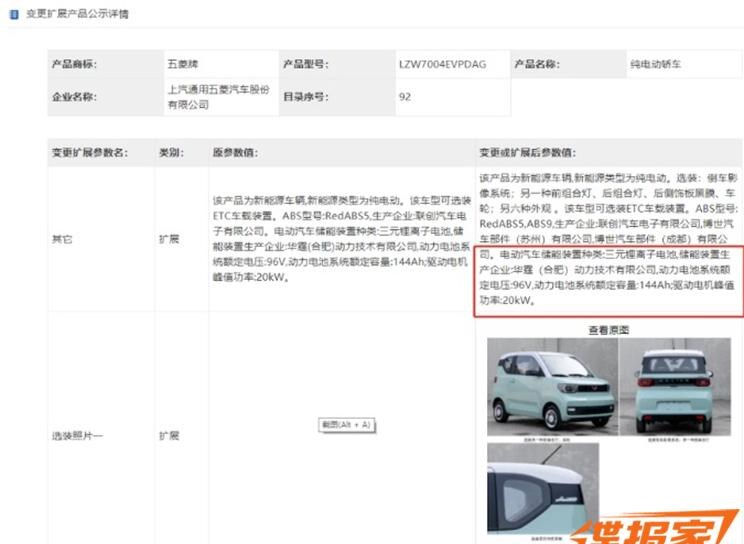Image resolution: width=744 pixels, height=544 pixels.
Task: Click the 产品型号 label
Action: [306, 64]
